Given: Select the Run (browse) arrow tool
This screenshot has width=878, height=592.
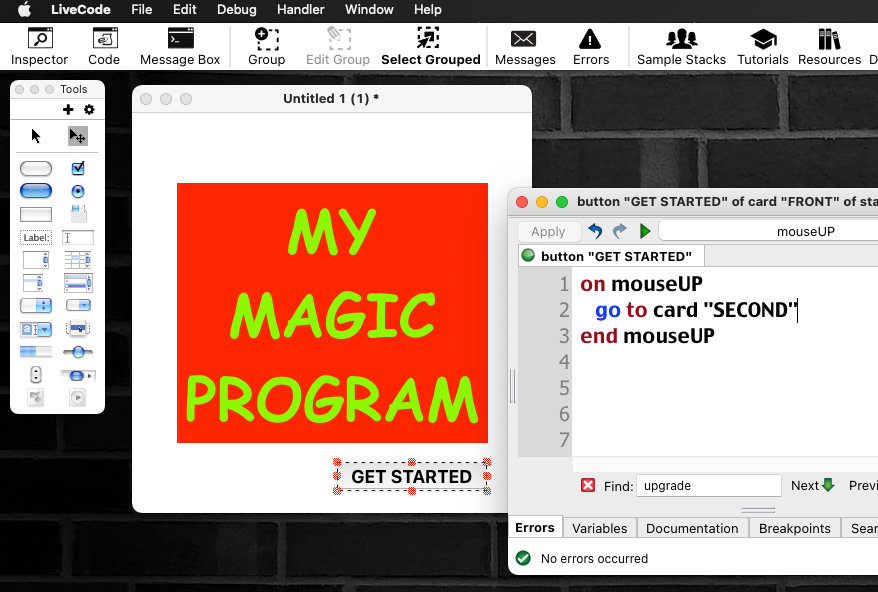Looking at the screenshot, I should pyautogui.click(x=36, y=136).
